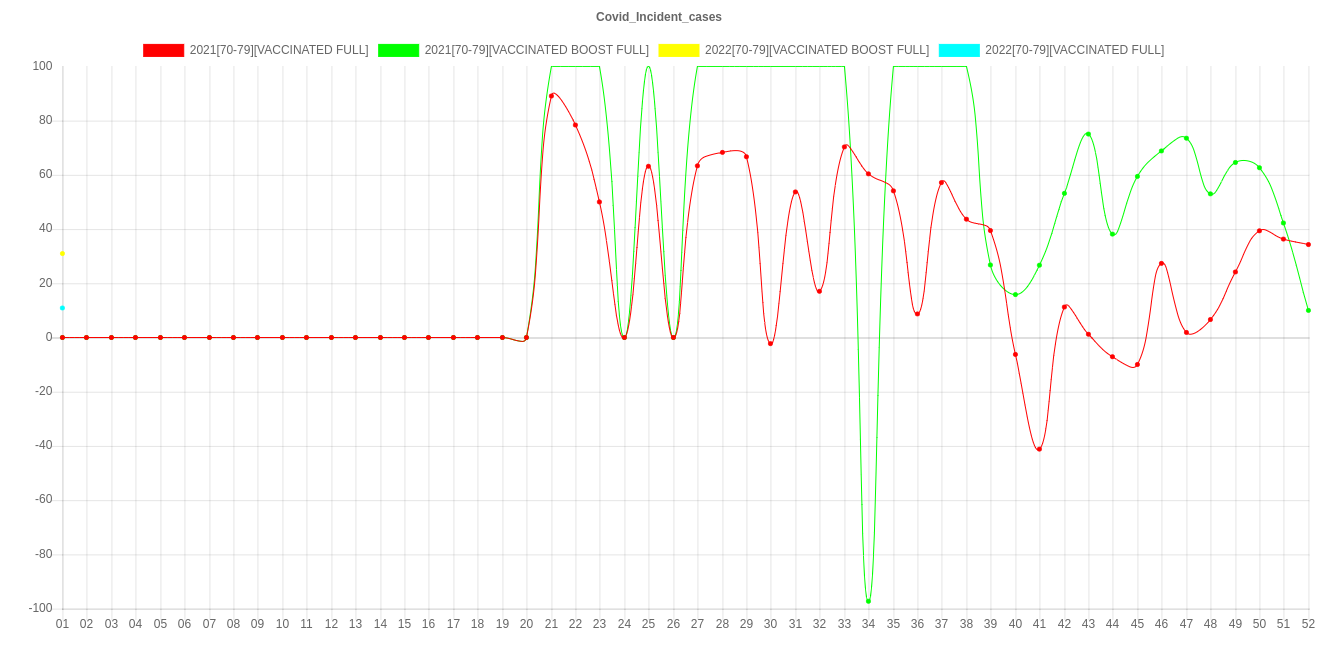Click the green data point at week 52

tap(1308, 311)
